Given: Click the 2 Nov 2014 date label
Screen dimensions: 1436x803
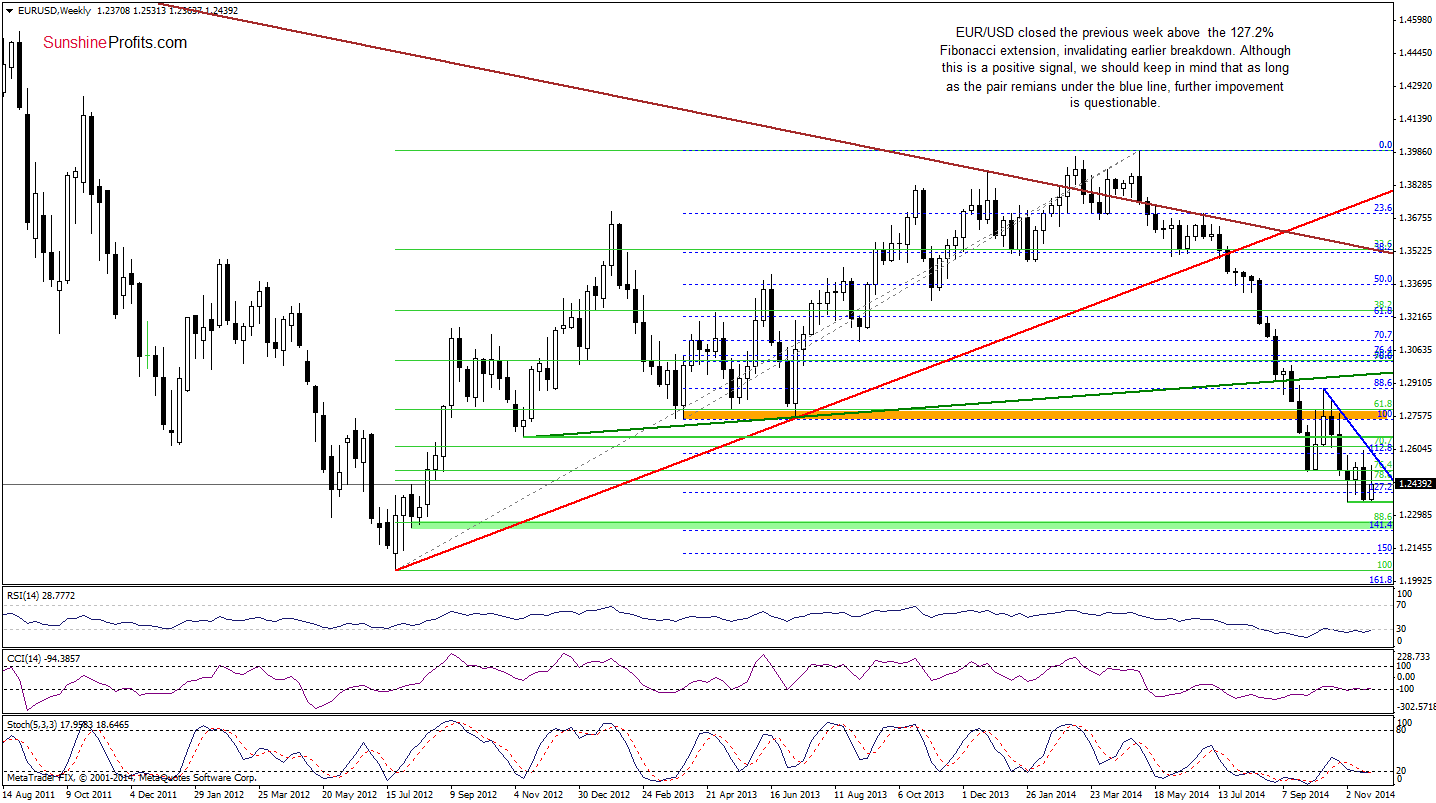Looking at the screenshot, I should click(1369, 794).
